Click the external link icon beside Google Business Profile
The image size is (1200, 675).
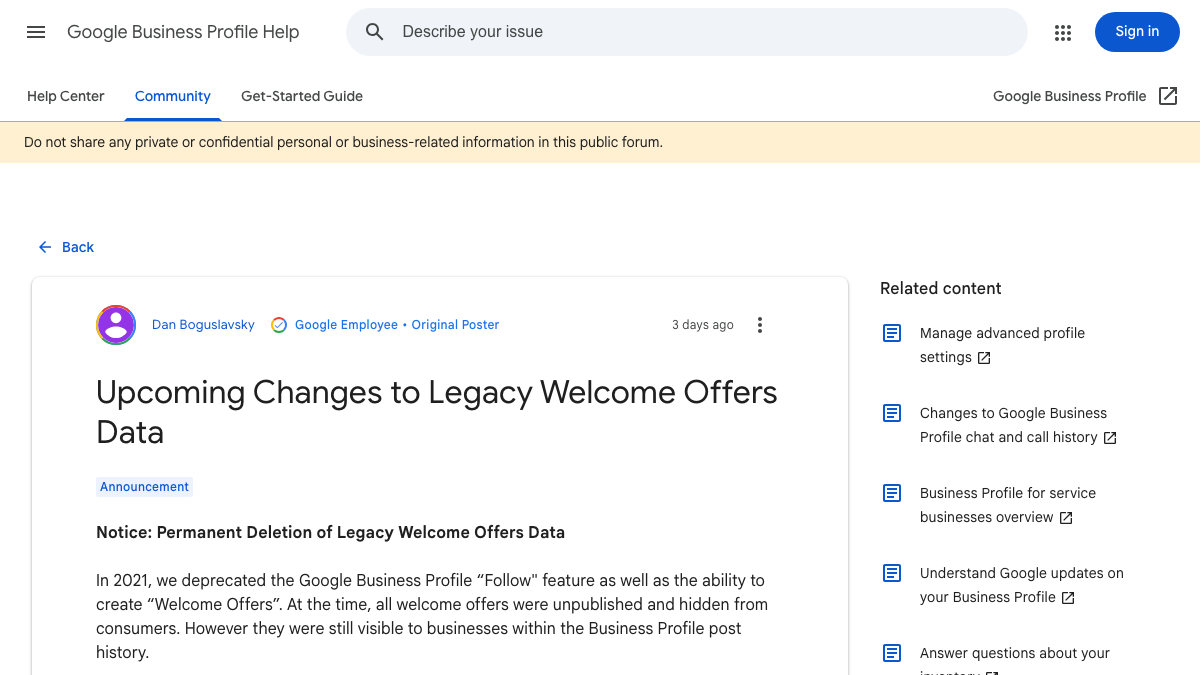coord(1168,96)
